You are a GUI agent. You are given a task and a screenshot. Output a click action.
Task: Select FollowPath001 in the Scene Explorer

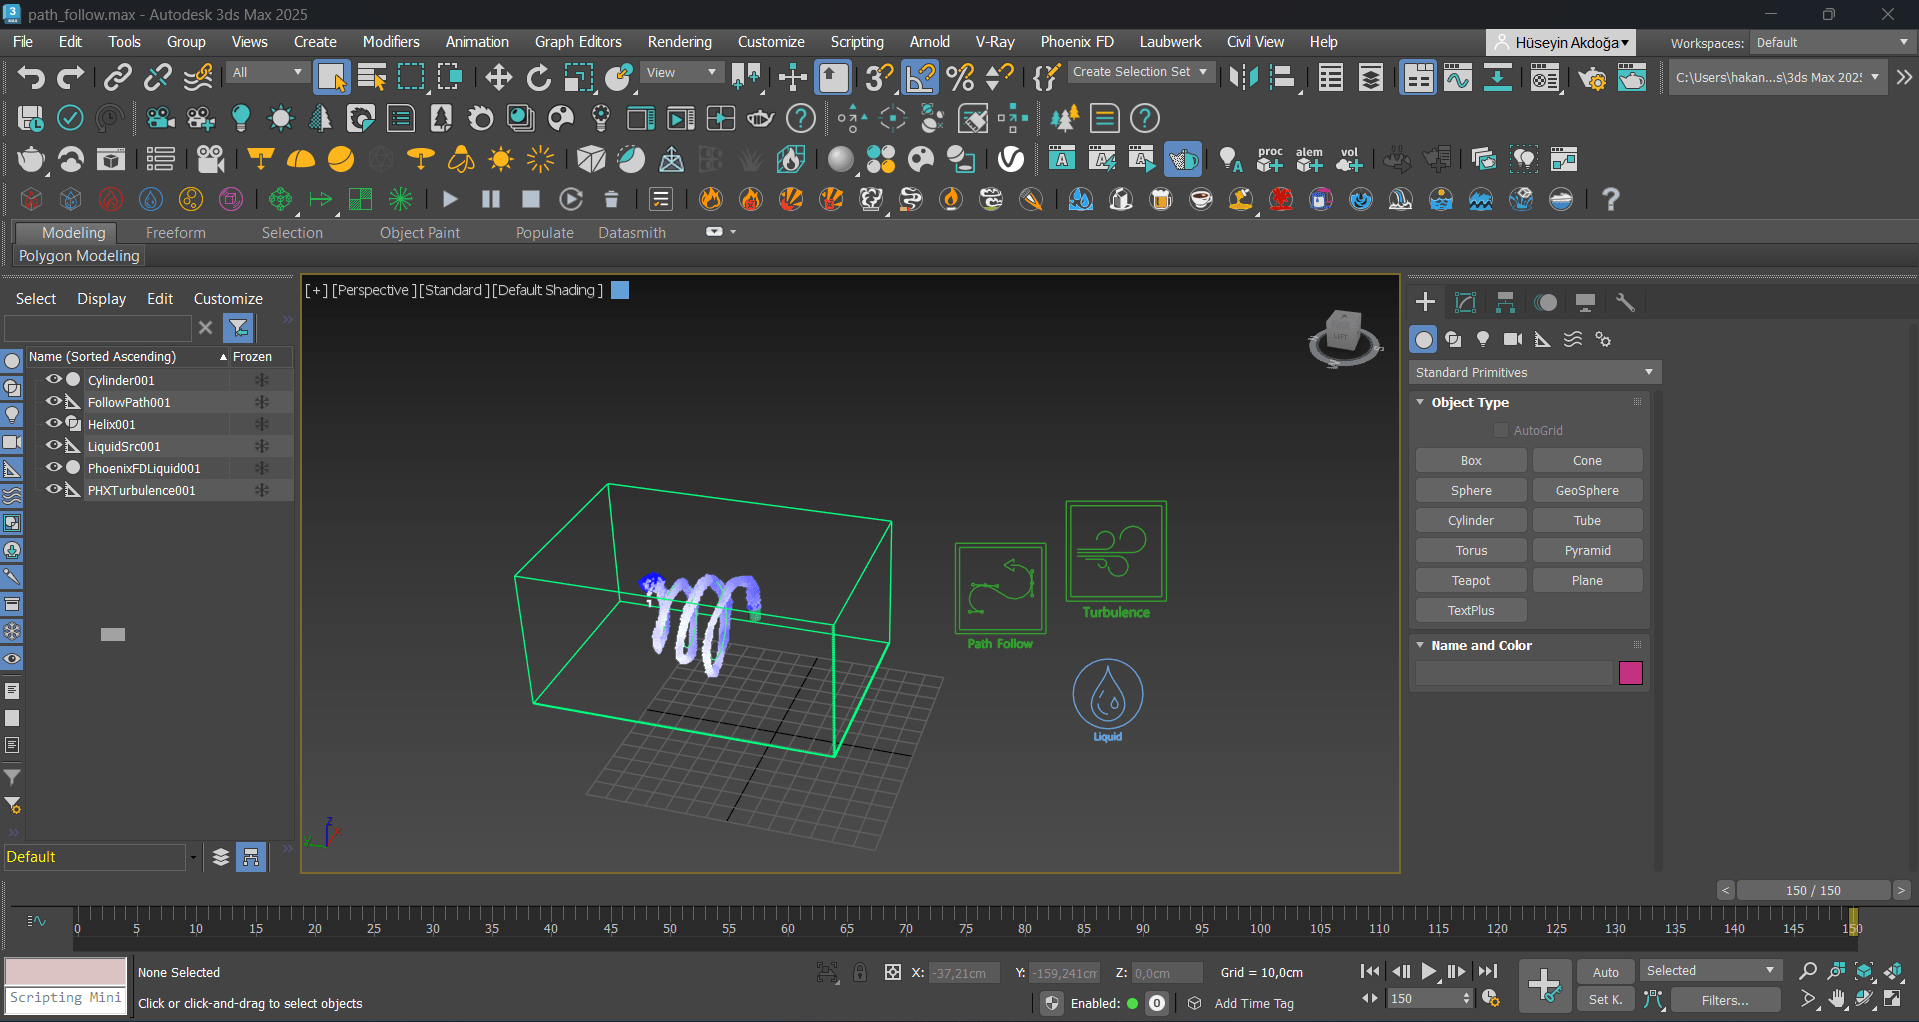(x=129, y=402)
